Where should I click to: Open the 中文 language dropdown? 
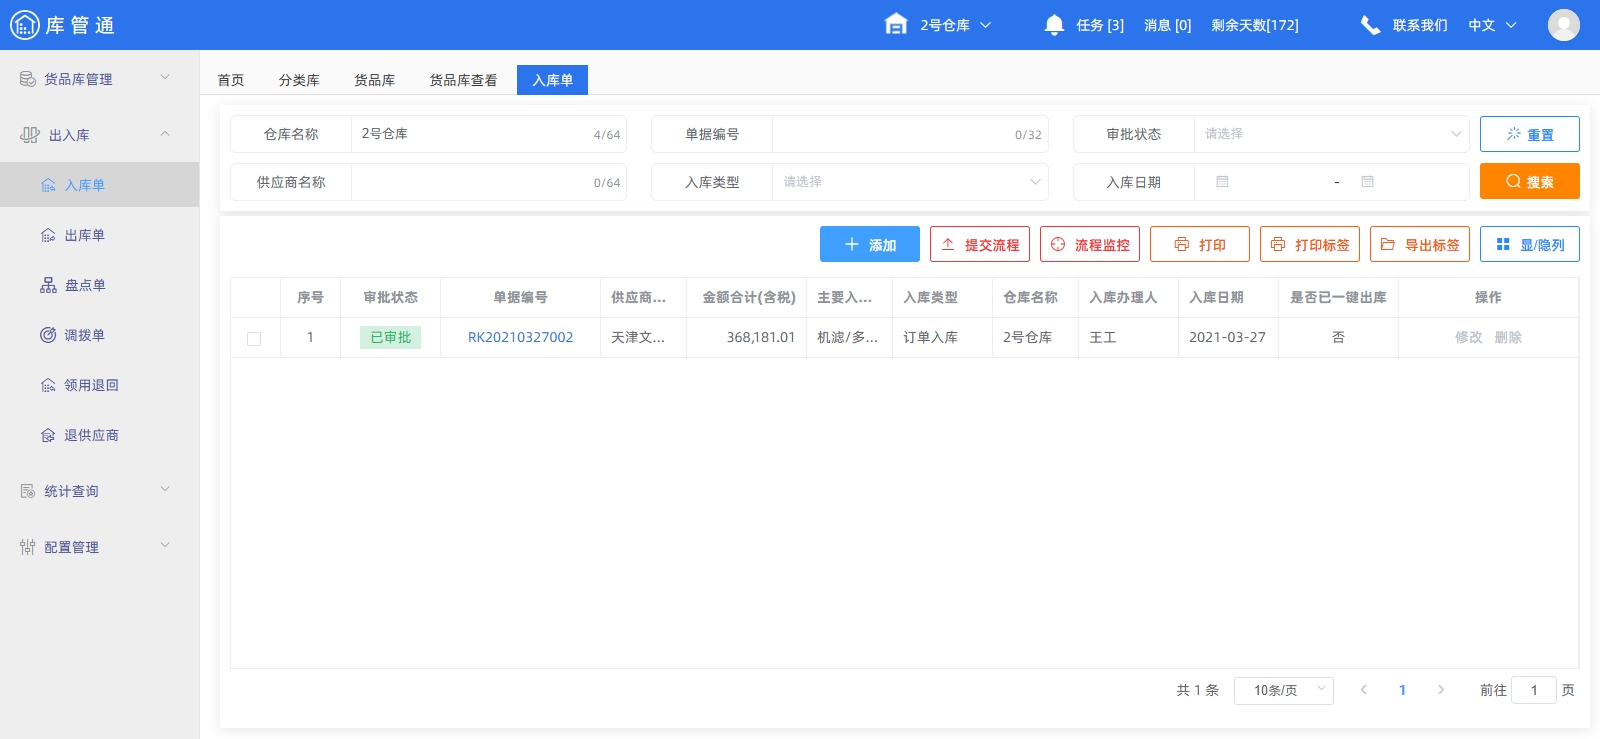(1492, 25)
